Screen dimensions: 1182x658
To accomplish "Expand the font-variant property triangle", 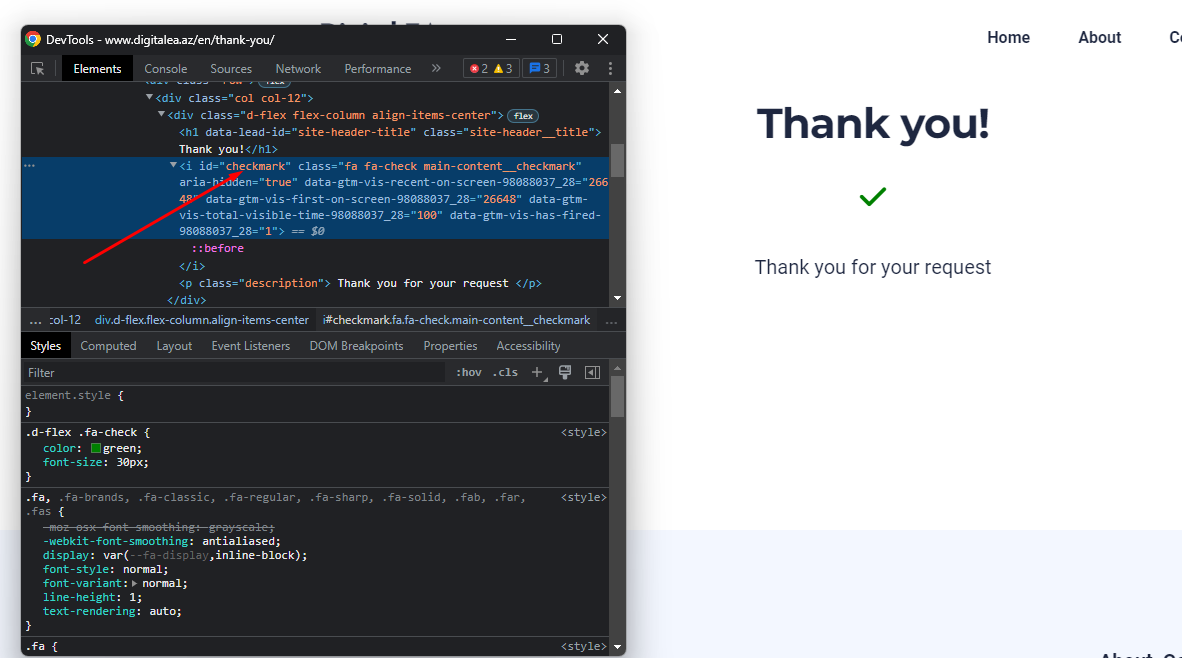I will [x=134, y=583].
